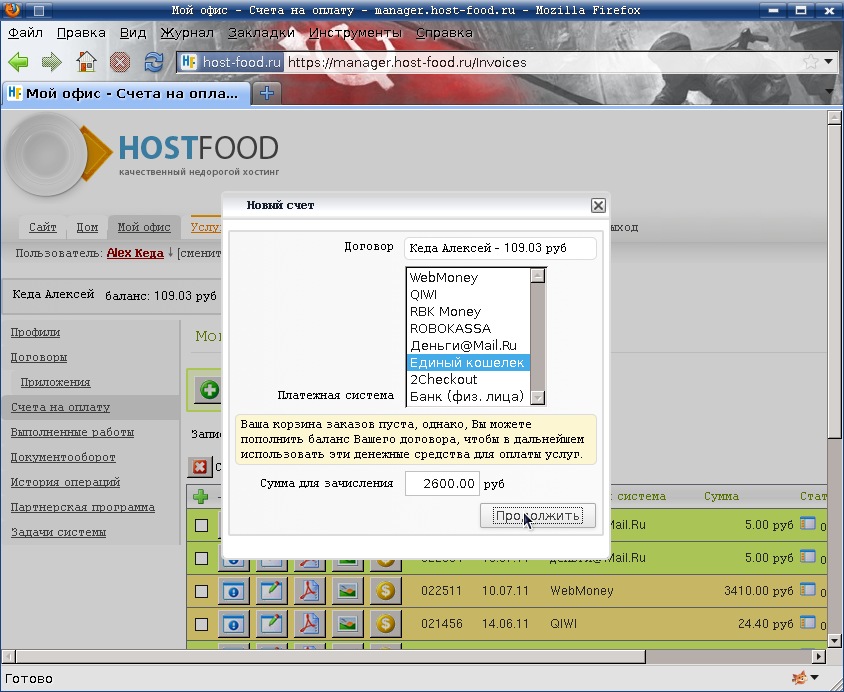The image size is (844, 692).
Task: Click the green plus add-invoice button
Action: (x=209, y=390)
